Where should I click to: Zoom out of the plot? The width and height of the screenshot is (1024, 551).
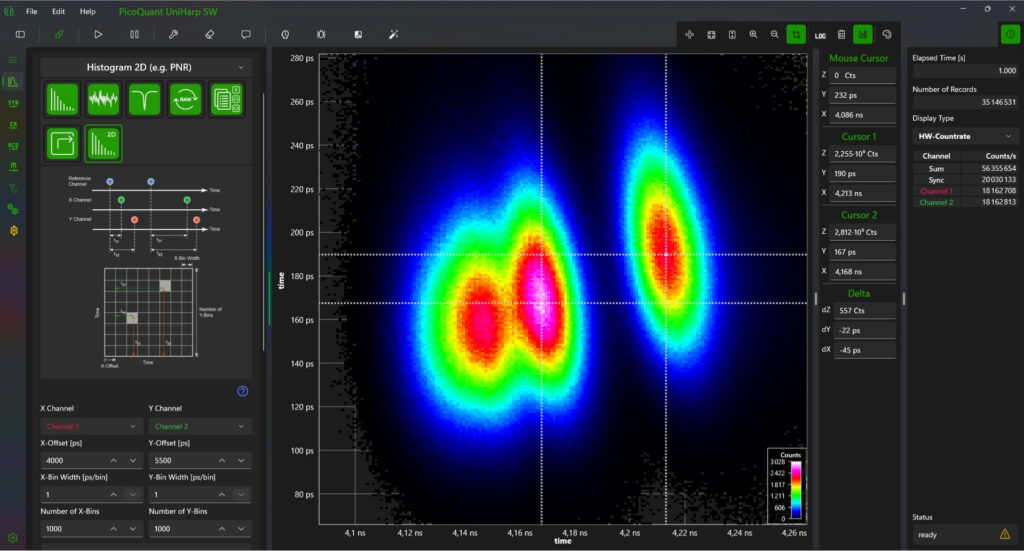774,34
